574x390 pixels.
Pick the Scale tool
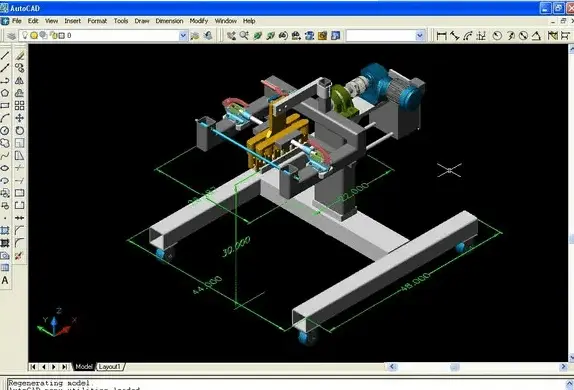(19, 143)
